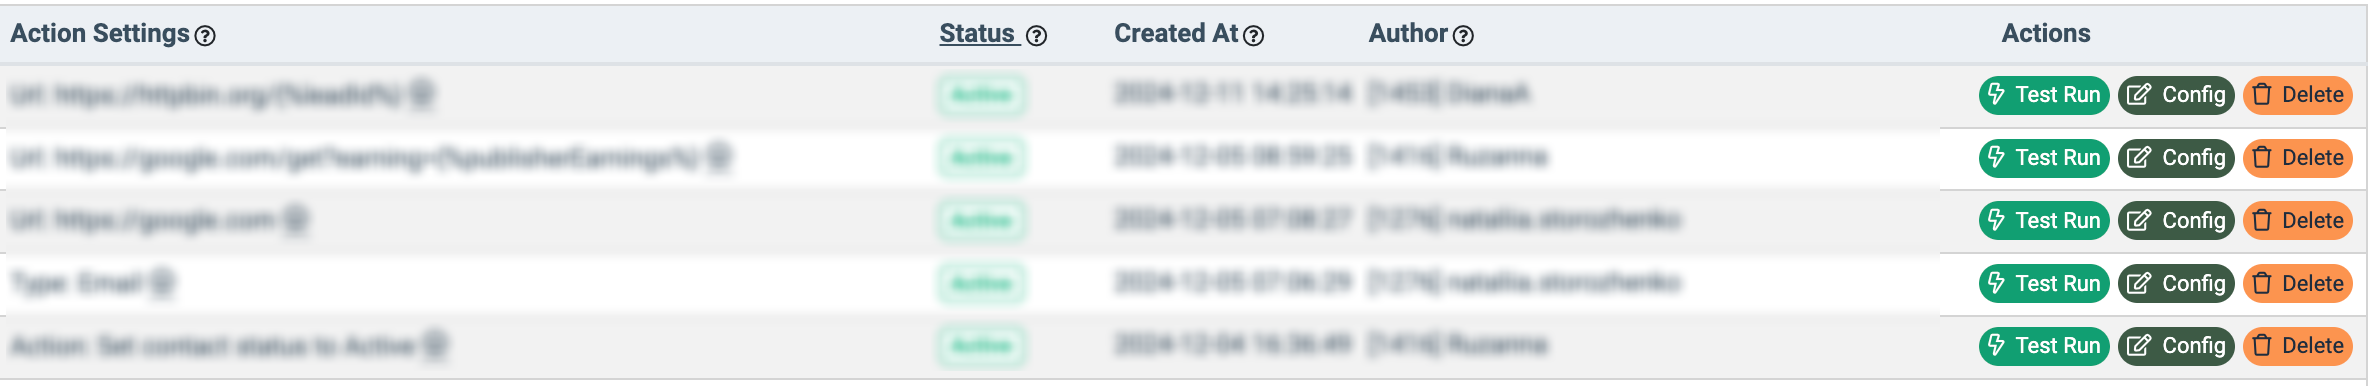Test Run the fourth row Email action
The image size is (2372, 386).
tap(2044, 284)
